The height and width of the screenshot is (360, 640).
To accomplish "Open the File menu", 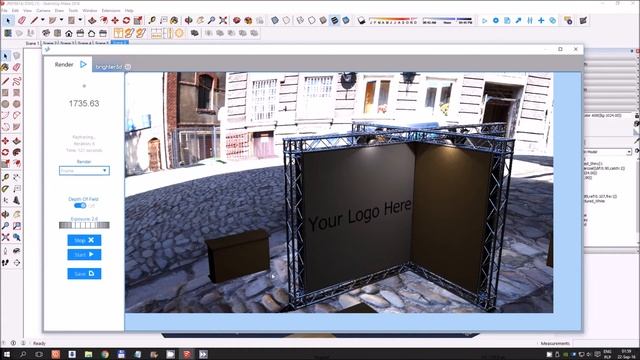I will (4, 10).
